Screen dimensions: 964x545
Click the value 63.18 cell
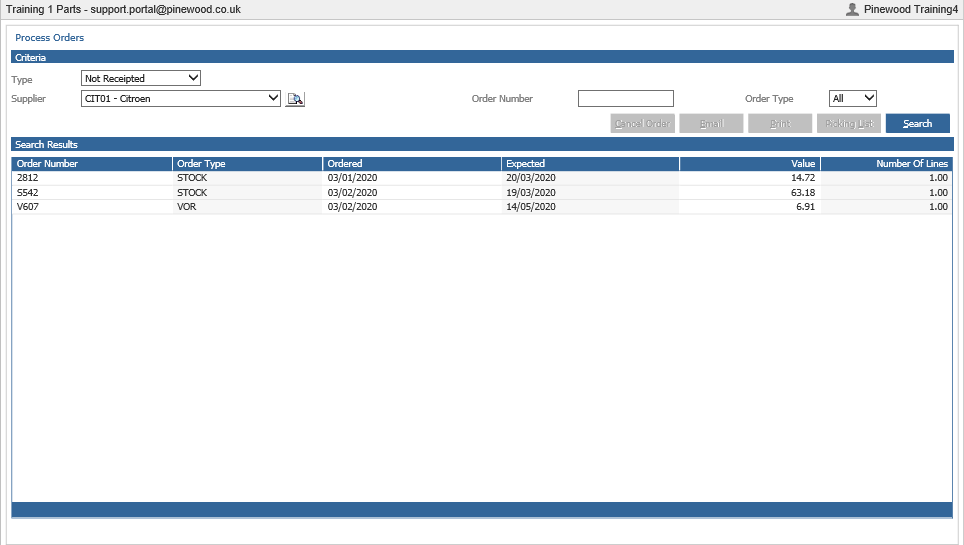pyautogui.click(x=750, y=193)
